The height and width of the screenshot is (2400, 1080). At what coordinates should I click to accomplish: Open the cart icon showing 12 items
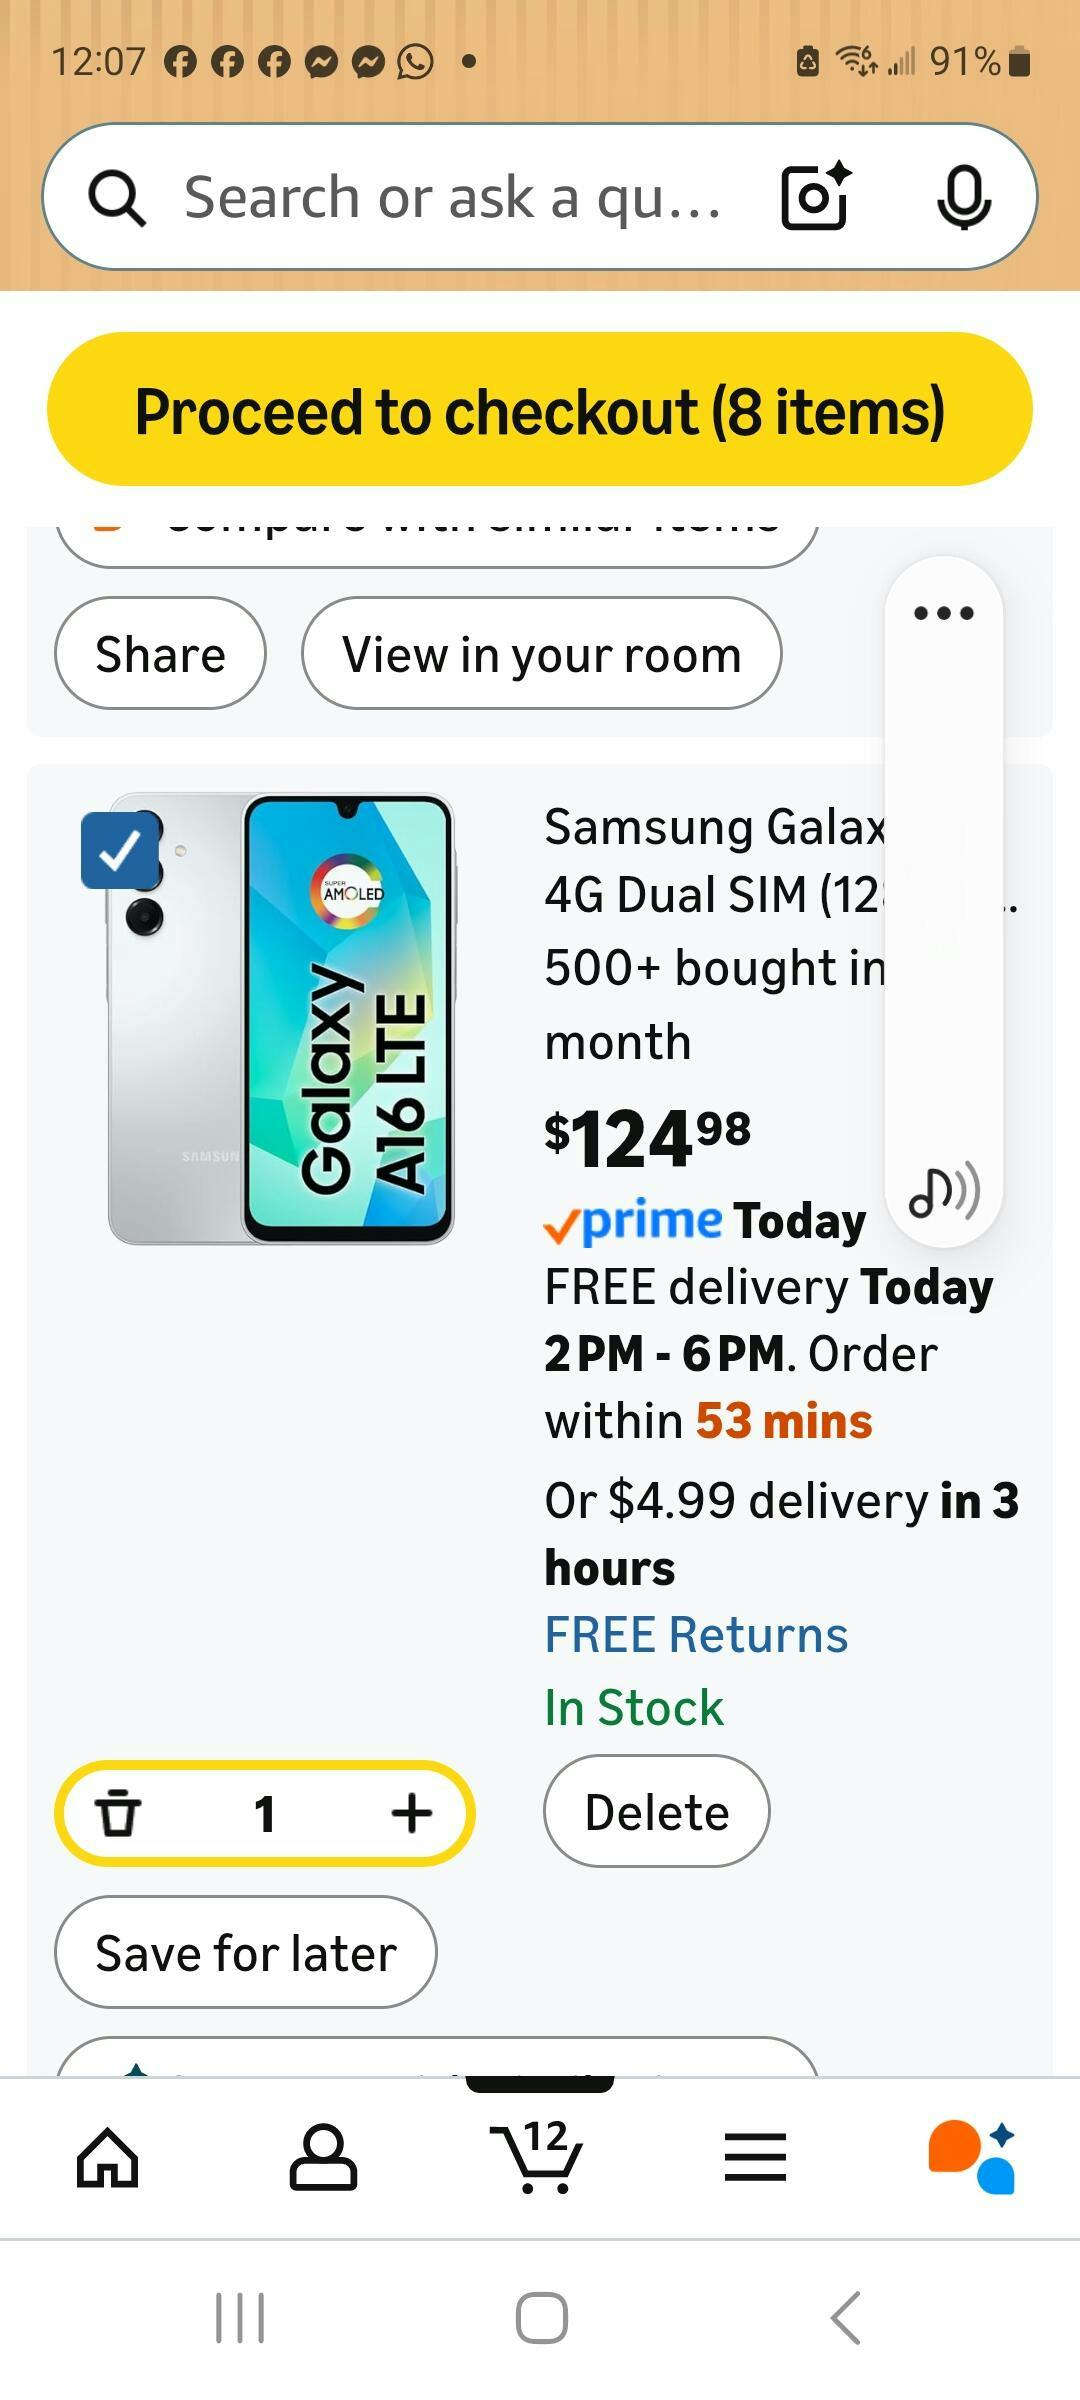538,2157
